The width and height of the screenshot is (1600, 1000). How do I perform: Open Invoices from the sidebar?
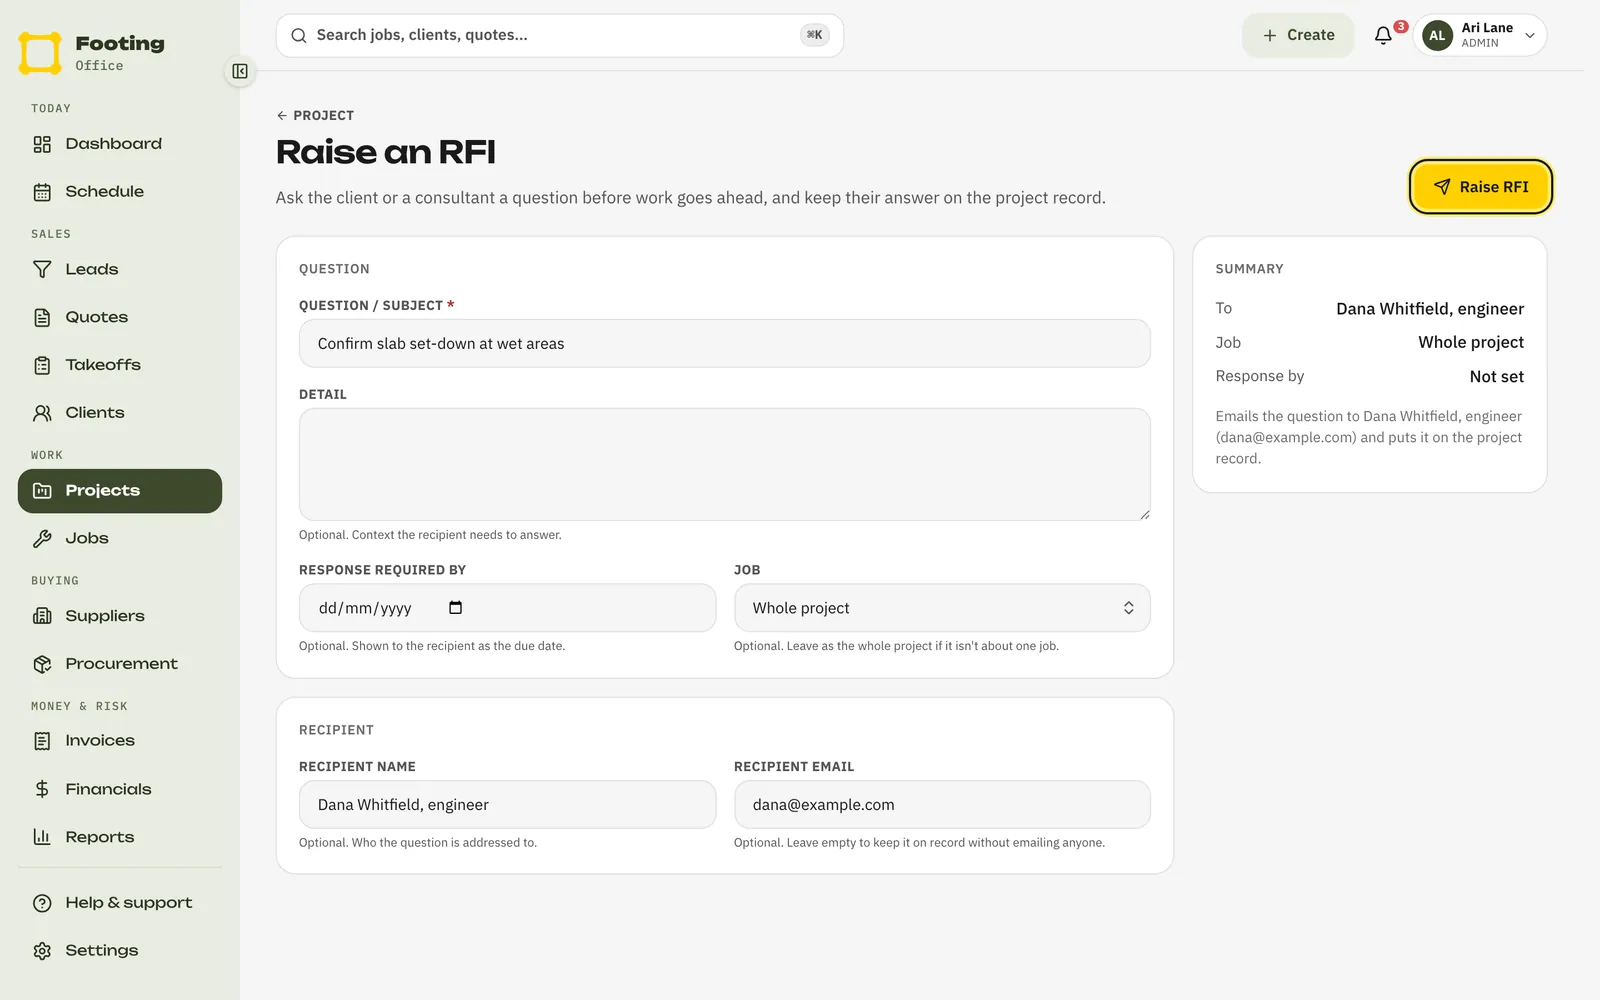point(120,741)
